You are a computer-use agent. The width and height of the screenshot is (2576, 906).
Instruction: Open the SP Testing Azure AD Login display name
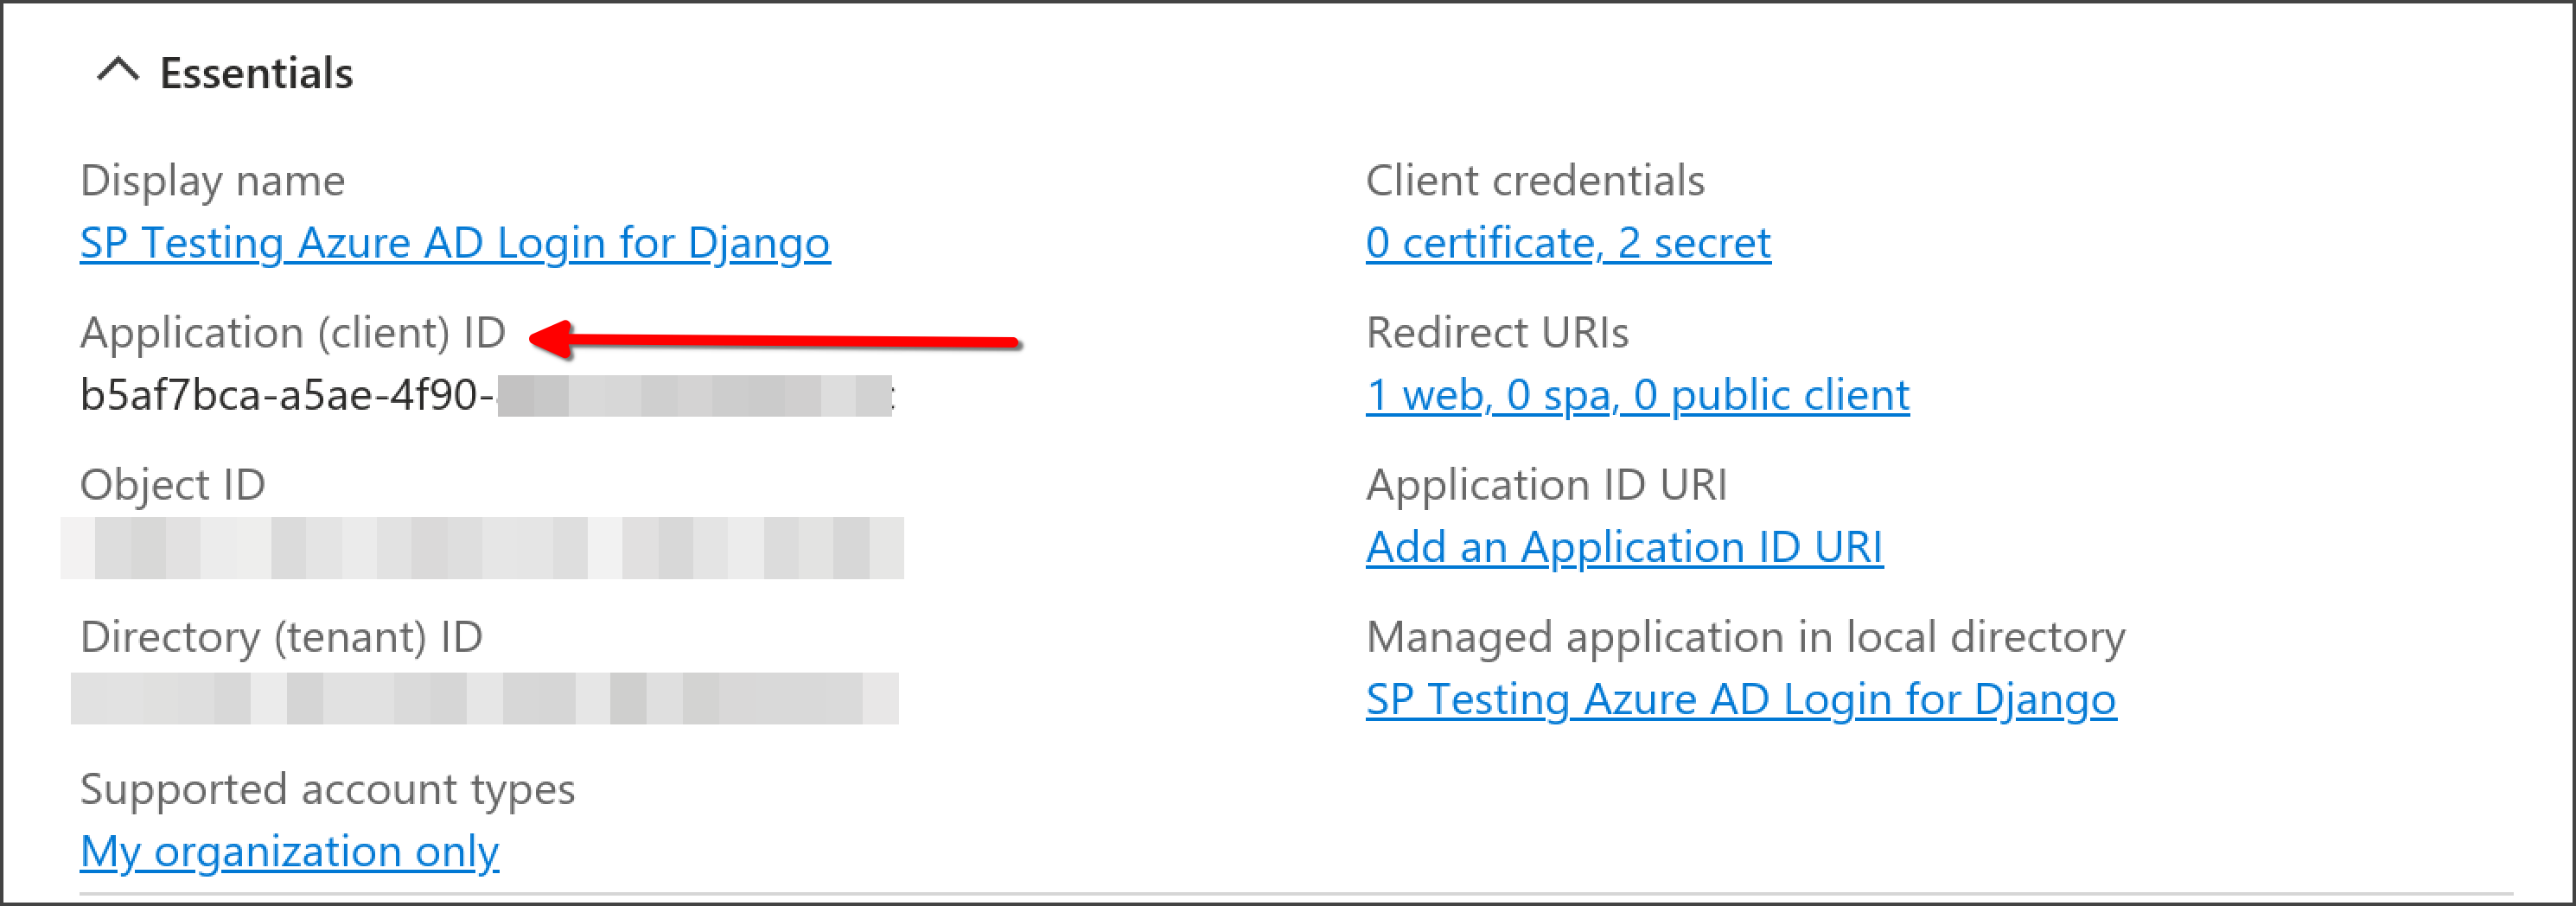455,242
